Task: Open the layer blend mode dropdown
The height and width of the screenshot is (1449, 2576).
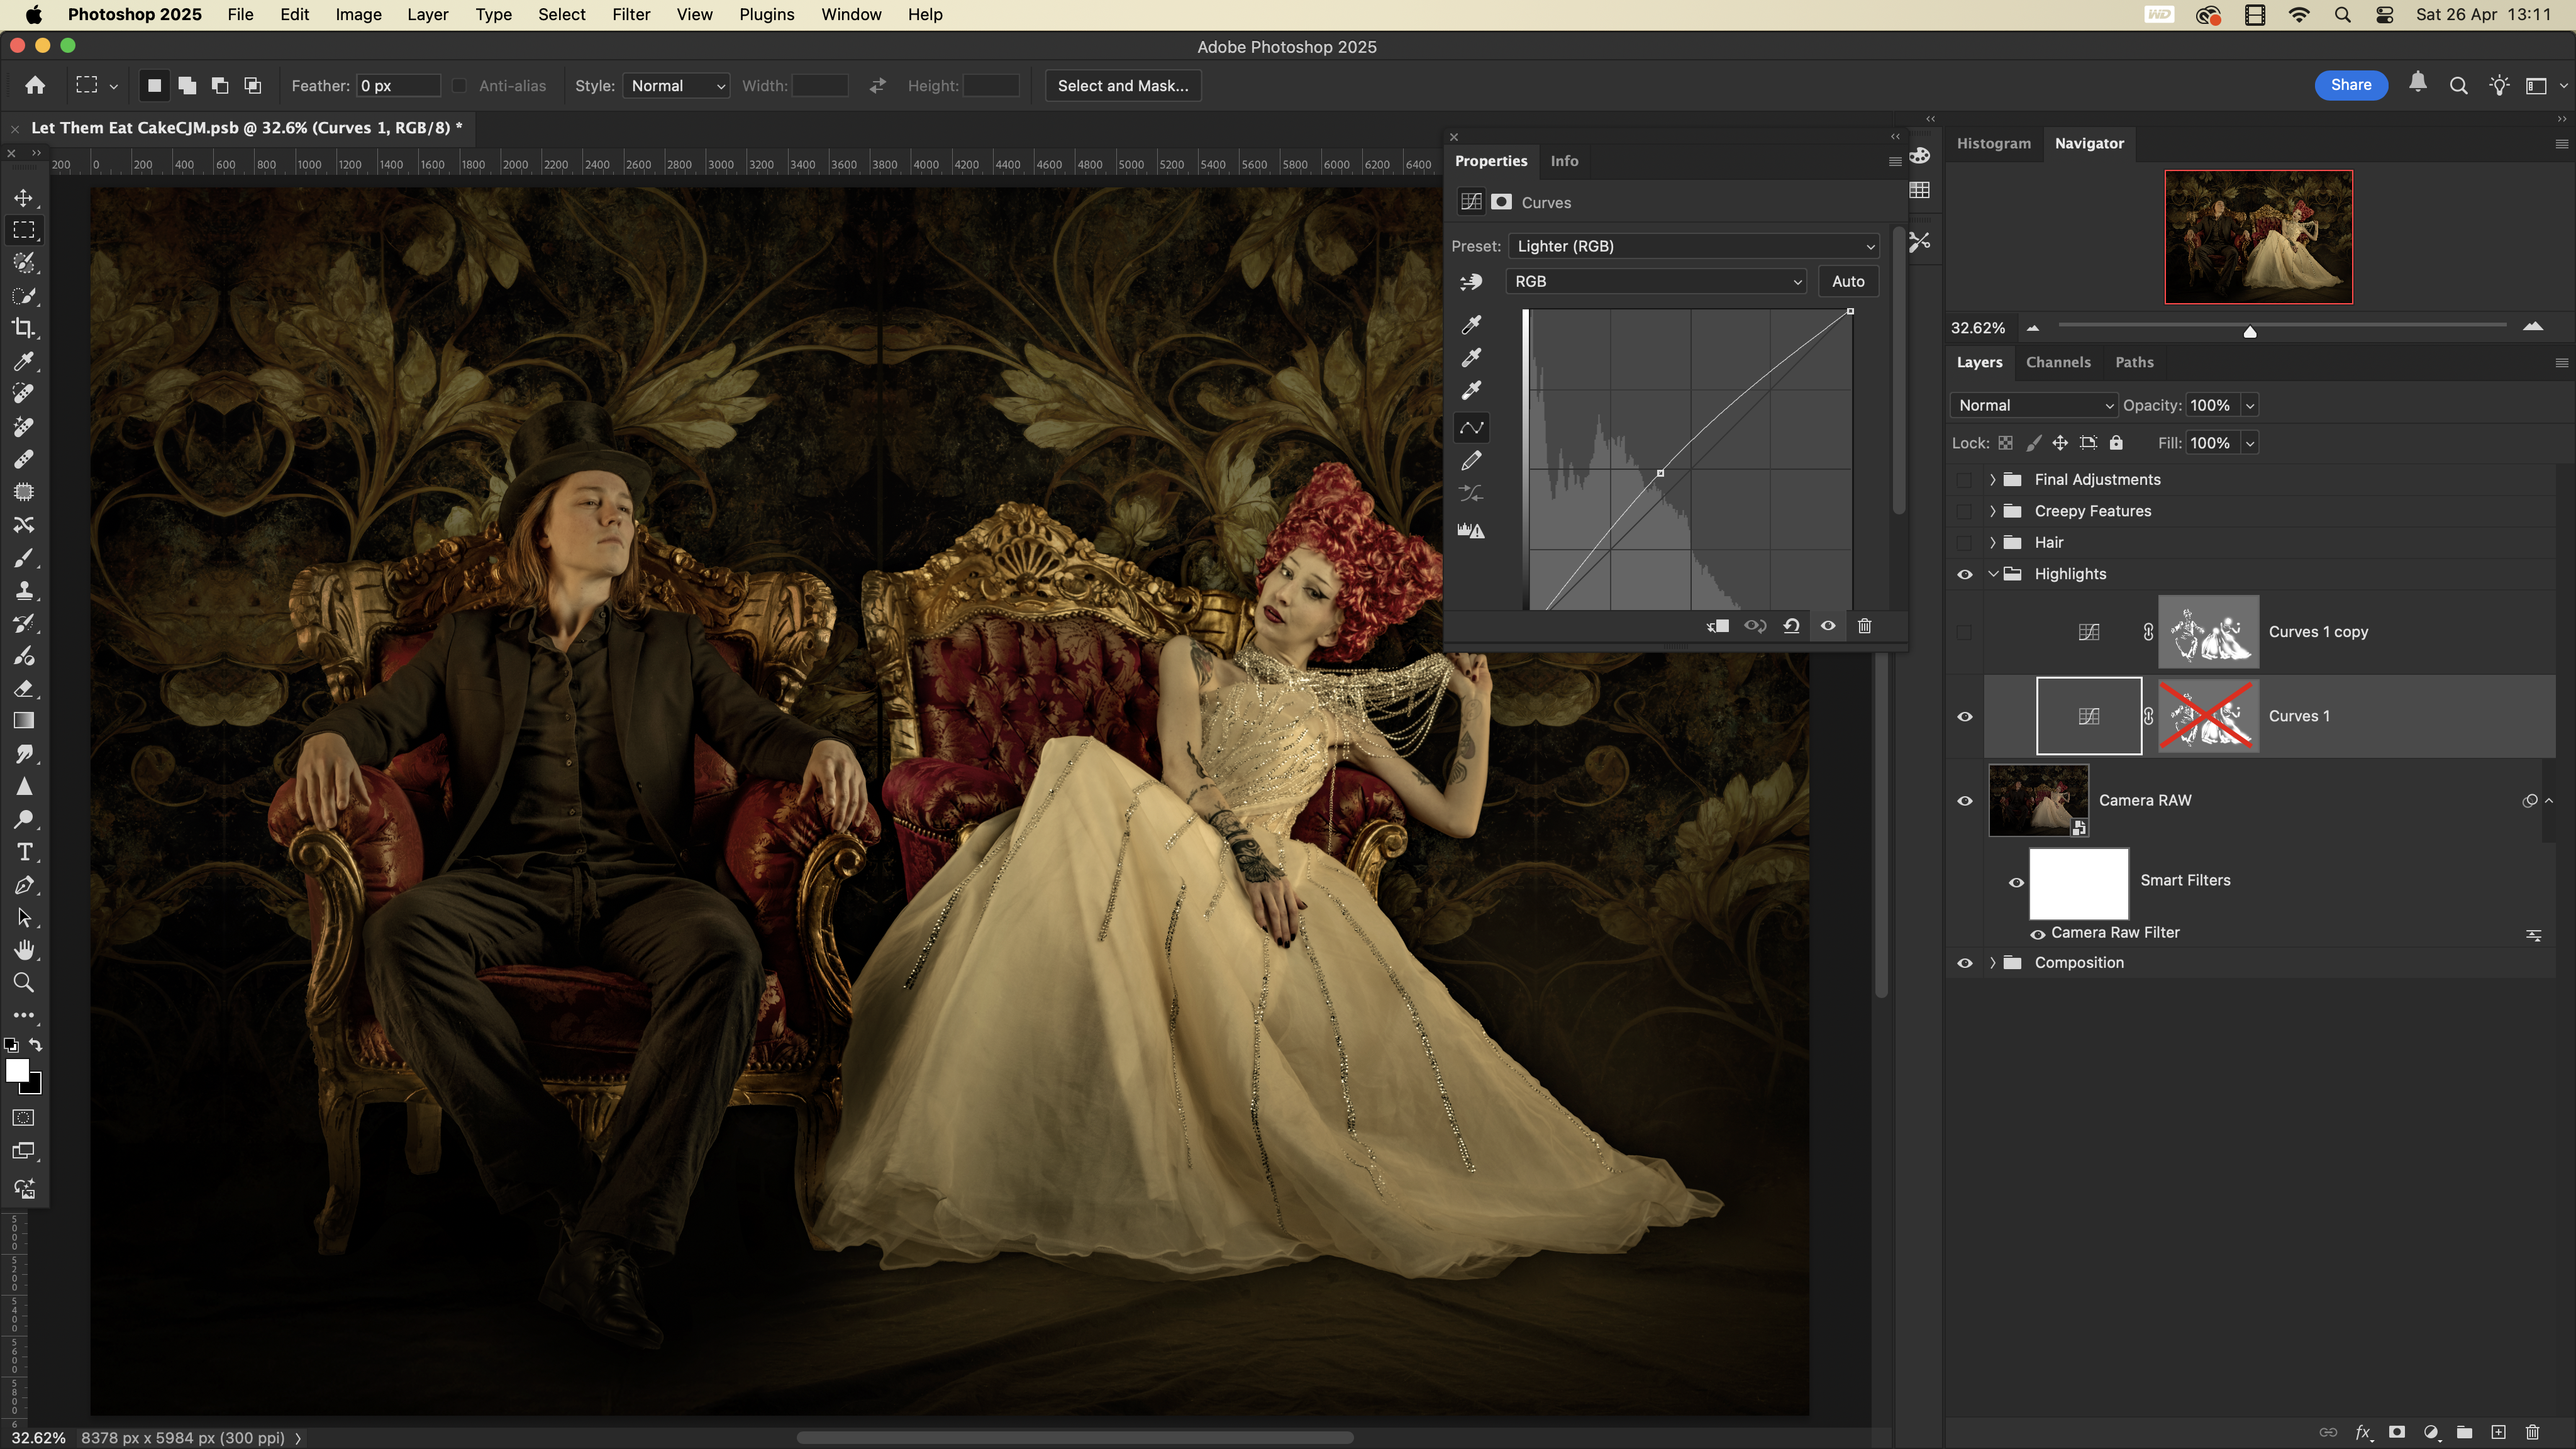Action: pos(2033,405)
